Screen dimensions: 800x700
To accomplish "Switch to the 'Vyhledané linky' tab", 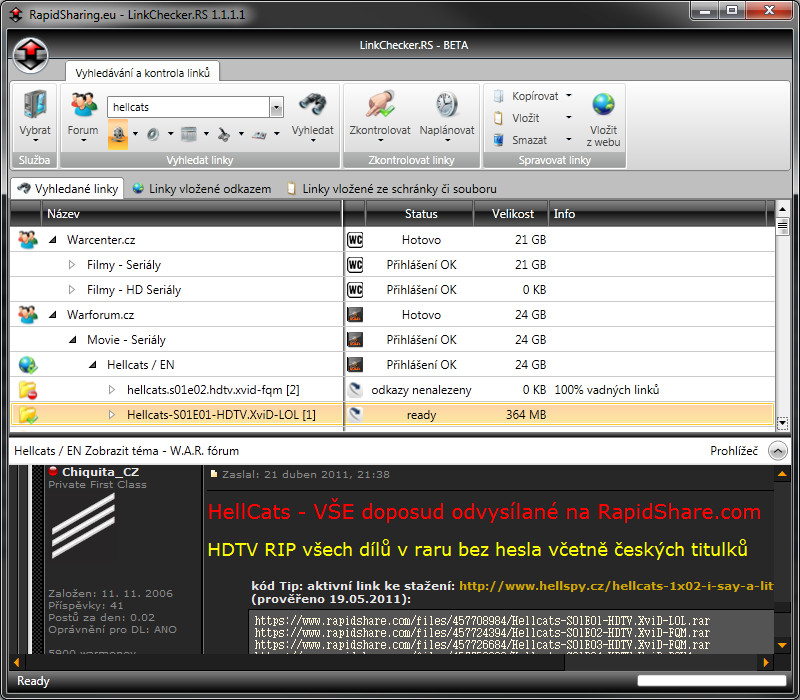I will [x=67, y=189].
